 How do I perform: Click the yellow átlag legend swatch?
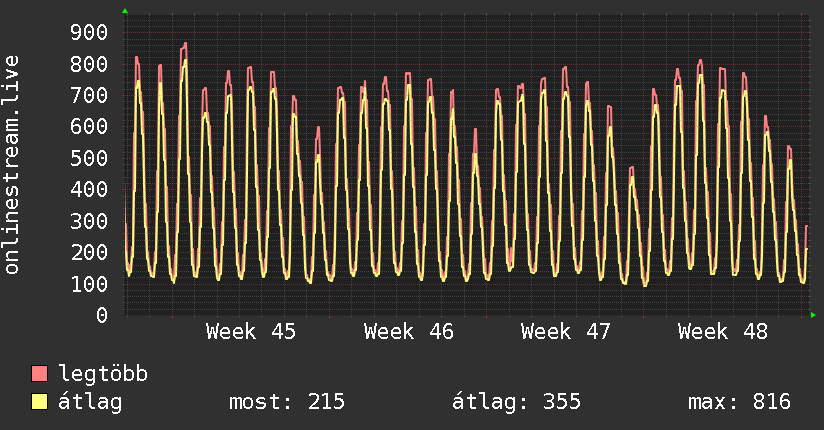pos(39,402)
